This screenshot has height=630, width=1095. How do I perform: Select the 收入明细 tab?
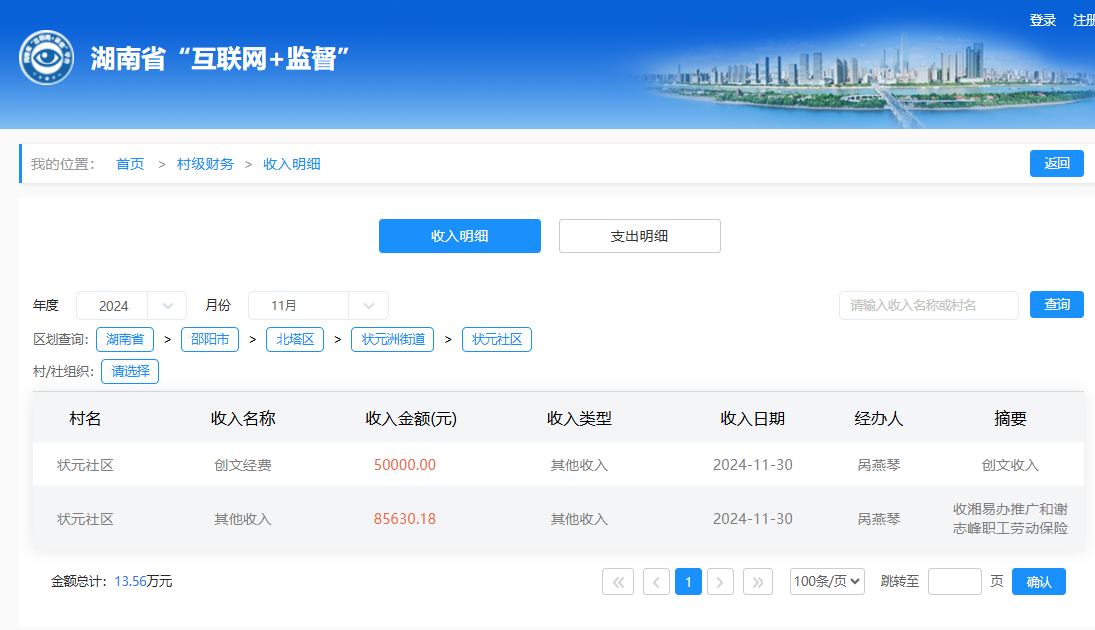coord(459,236)
